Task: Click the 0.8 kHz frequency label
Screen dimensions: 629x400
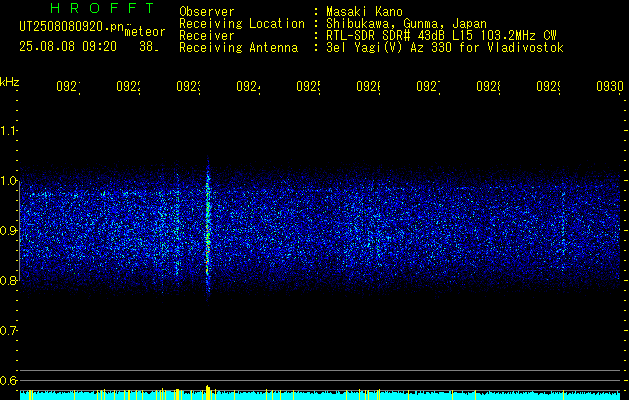Action: tap(9, 280)
